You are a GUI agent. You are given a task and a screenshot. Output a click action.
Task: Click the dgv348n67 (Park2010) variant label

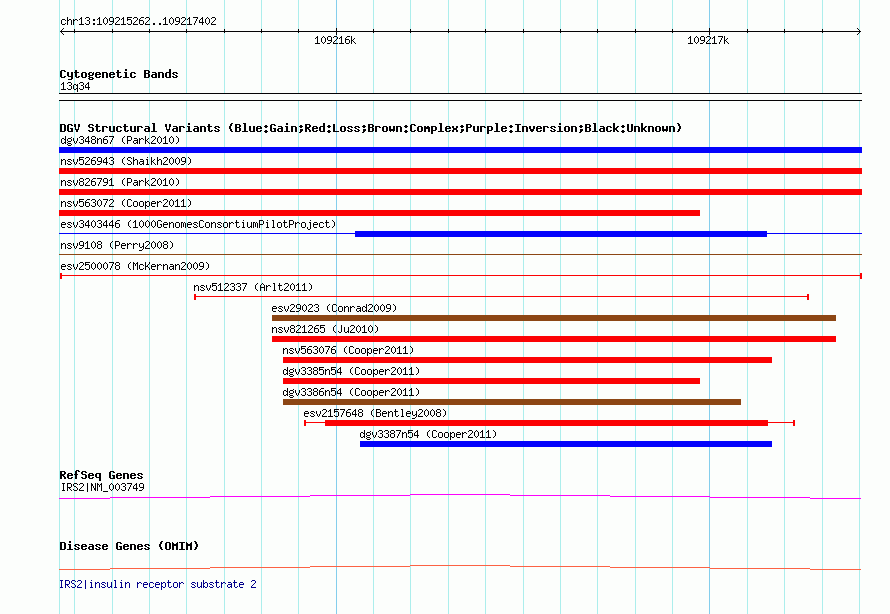pyautogui.click(x=120, y=140)
